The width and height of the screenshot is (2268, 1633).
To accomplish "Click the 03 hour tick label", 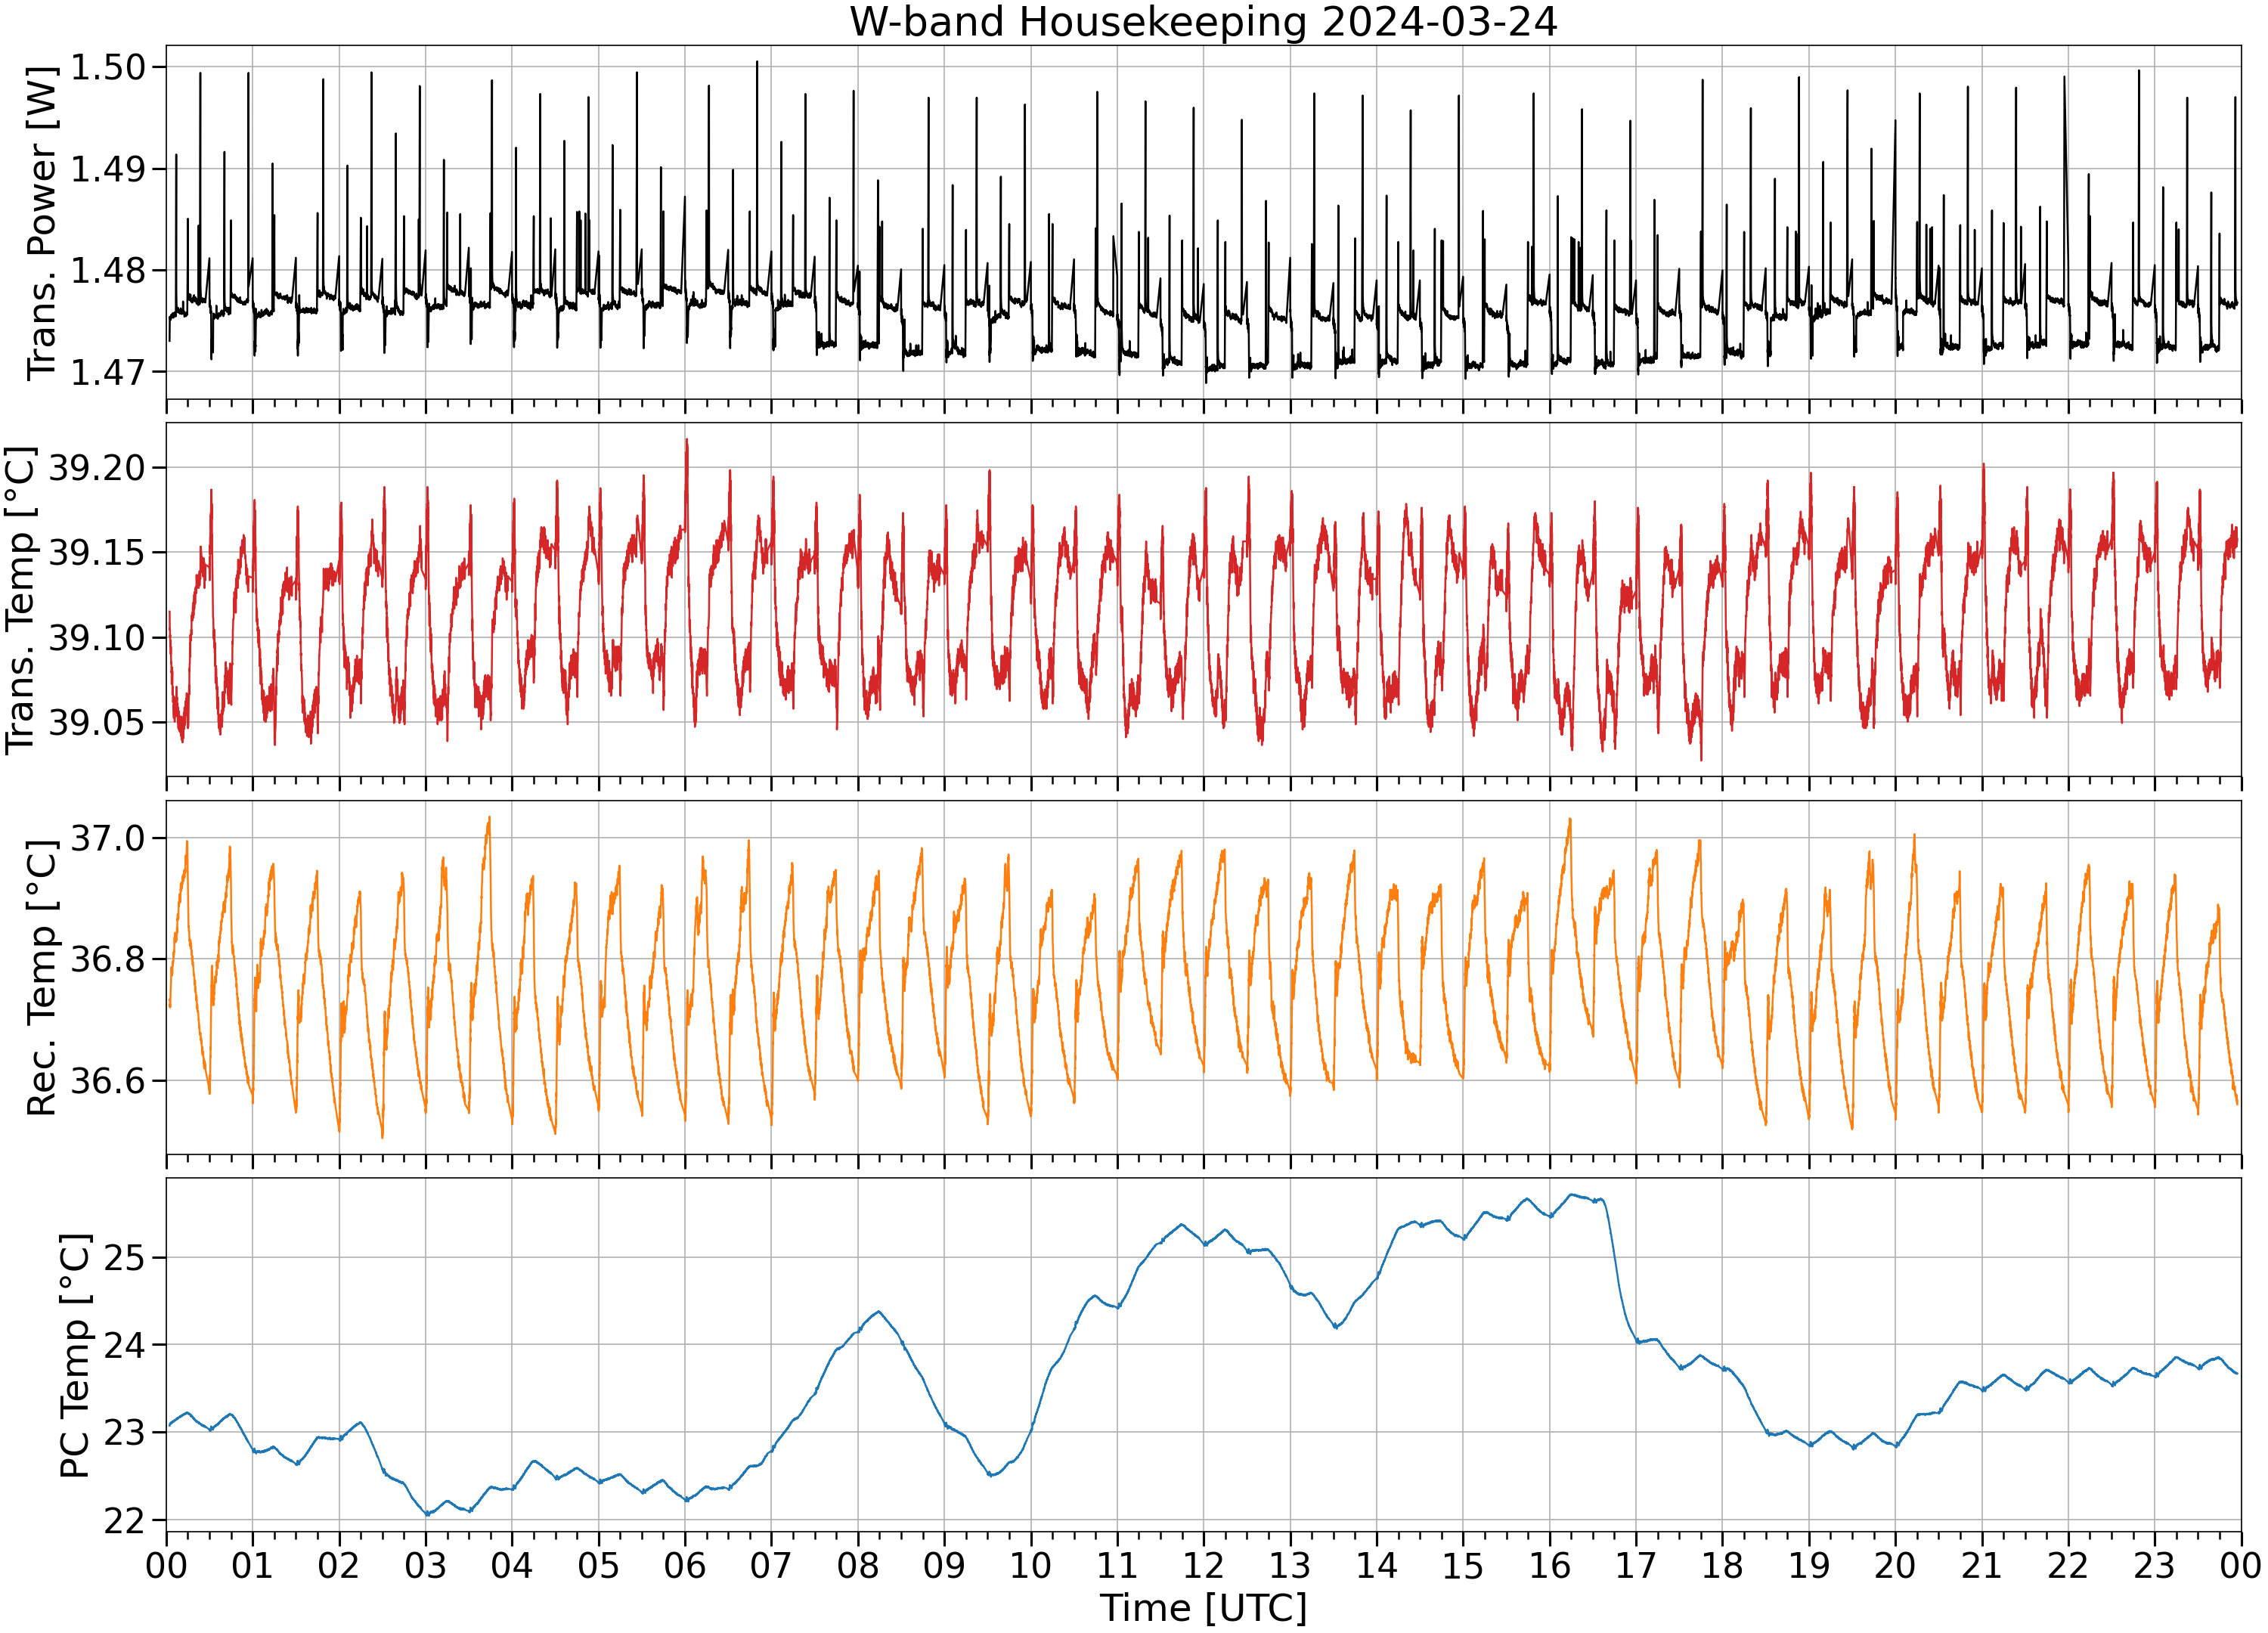I will pyautogui.click(x=425, y=1565).
